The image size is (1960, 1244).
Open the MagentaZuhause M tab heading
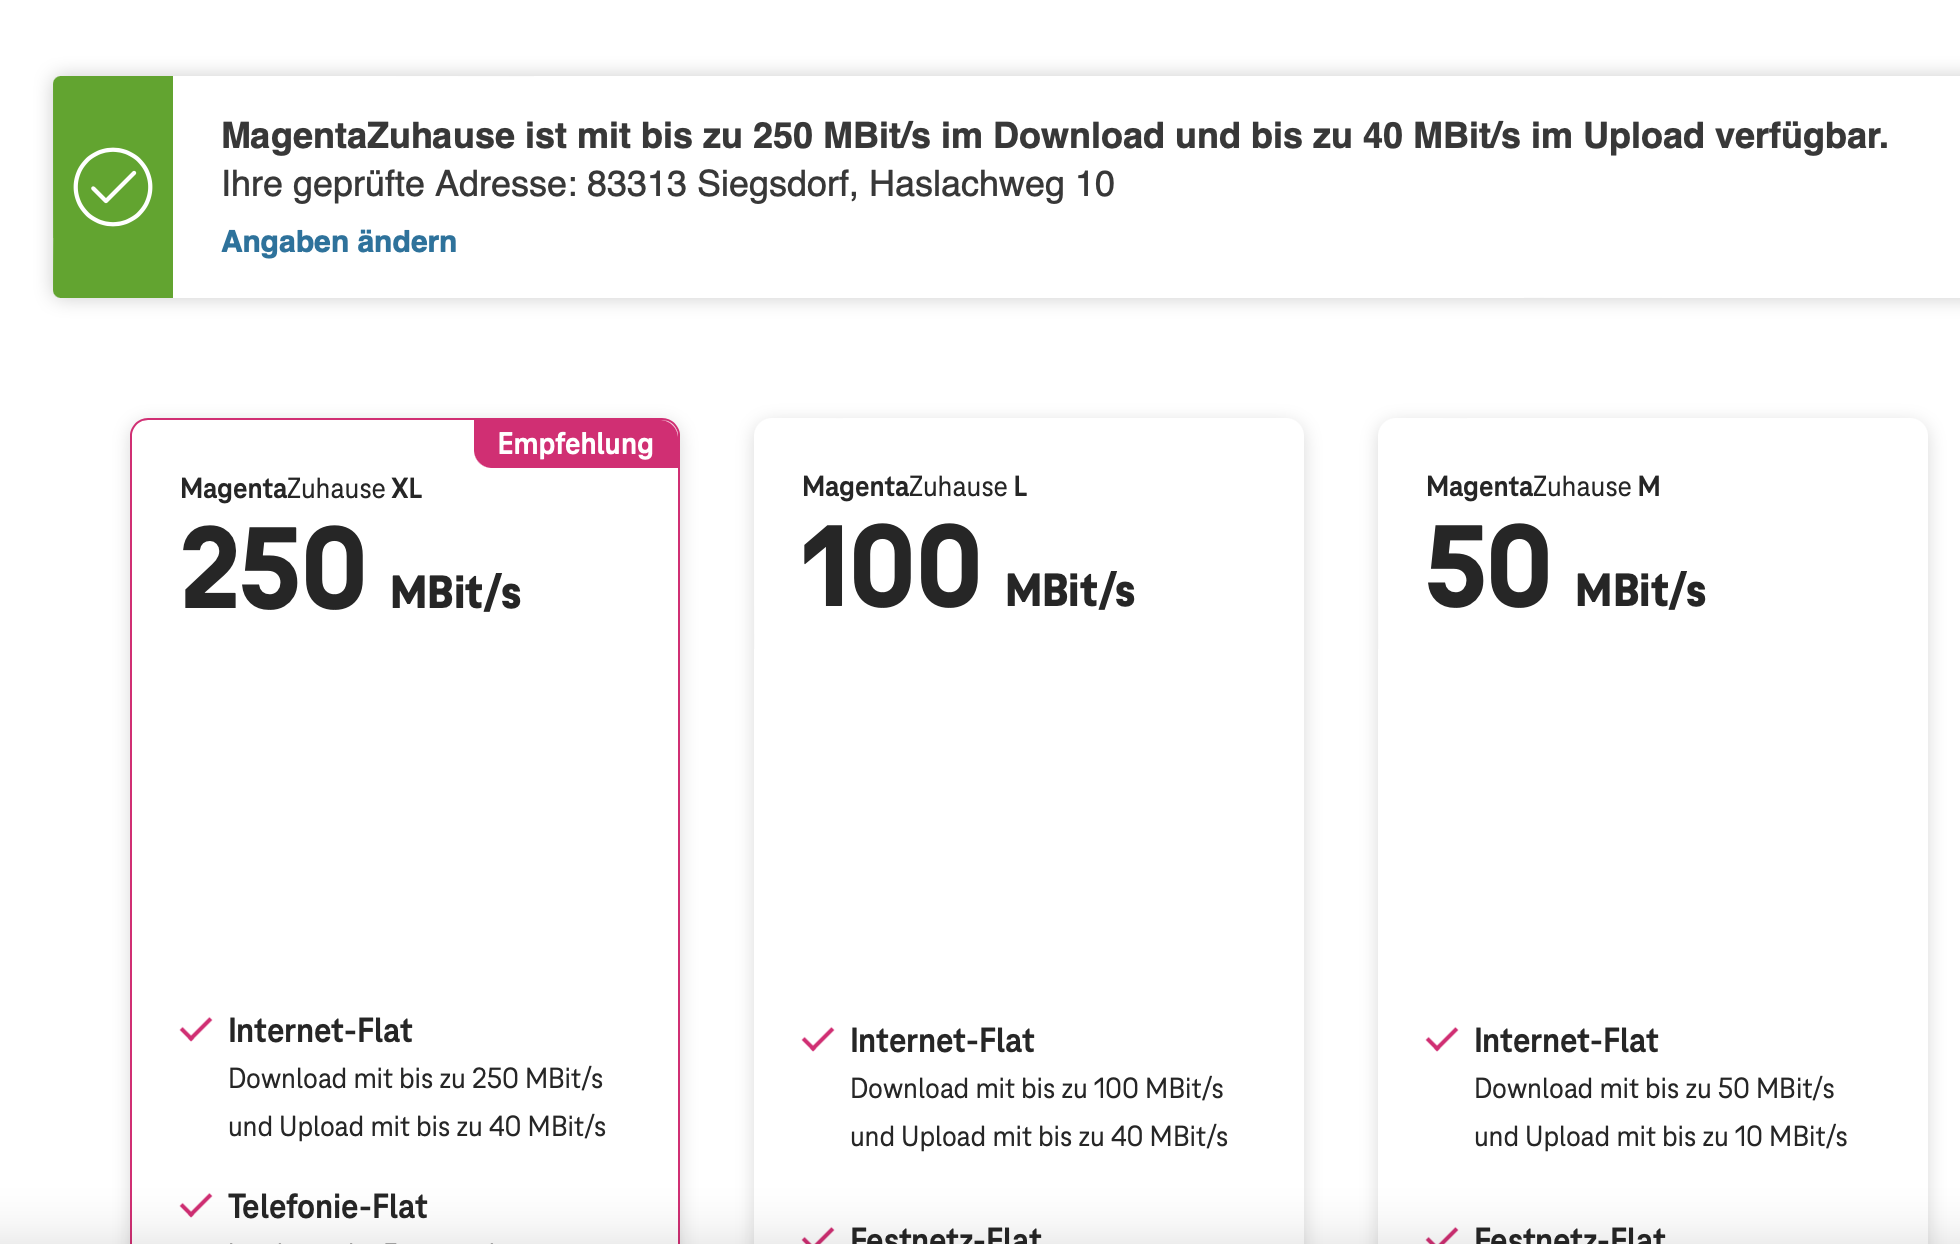(x=1541, y=489)
